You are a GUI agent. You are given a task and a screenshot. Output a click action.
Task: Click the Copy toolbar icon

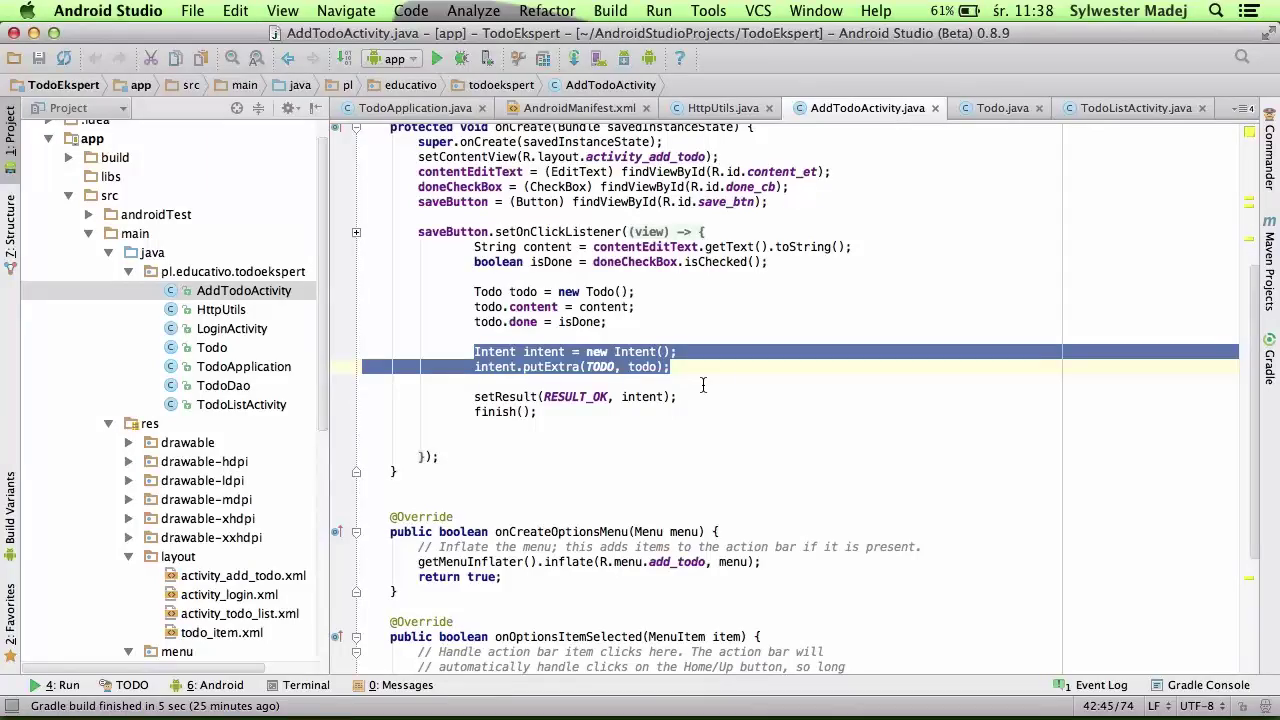click(x=175, y=58)
